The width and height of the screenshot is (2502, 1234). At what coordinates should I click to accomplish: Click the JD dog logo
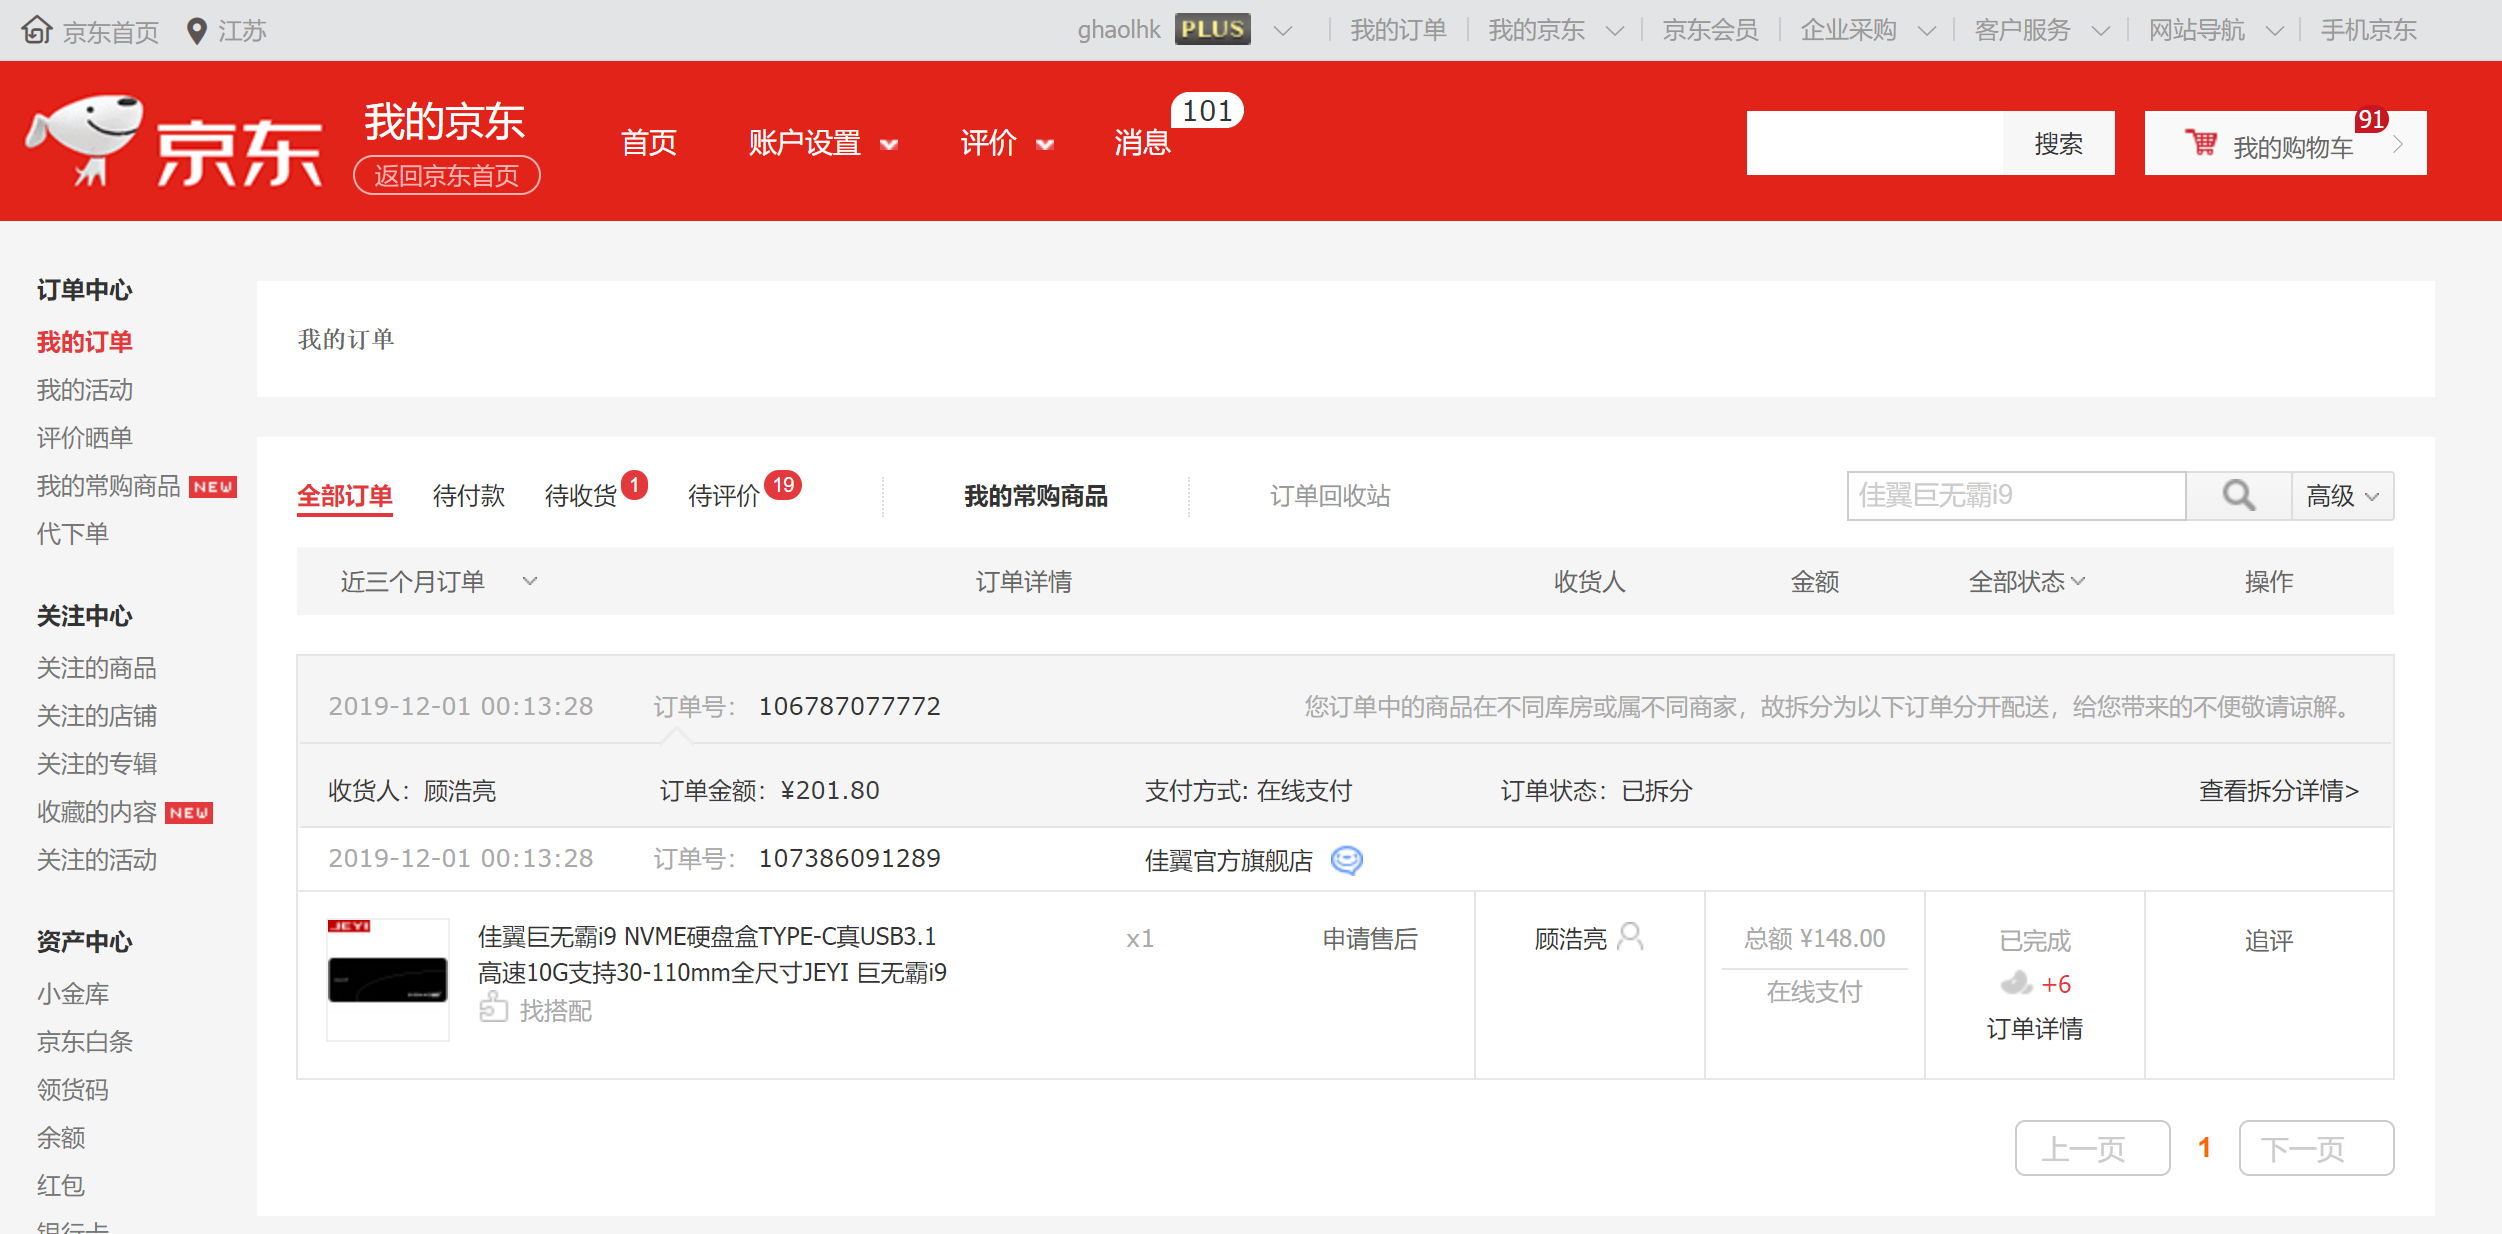coord(85,140)
